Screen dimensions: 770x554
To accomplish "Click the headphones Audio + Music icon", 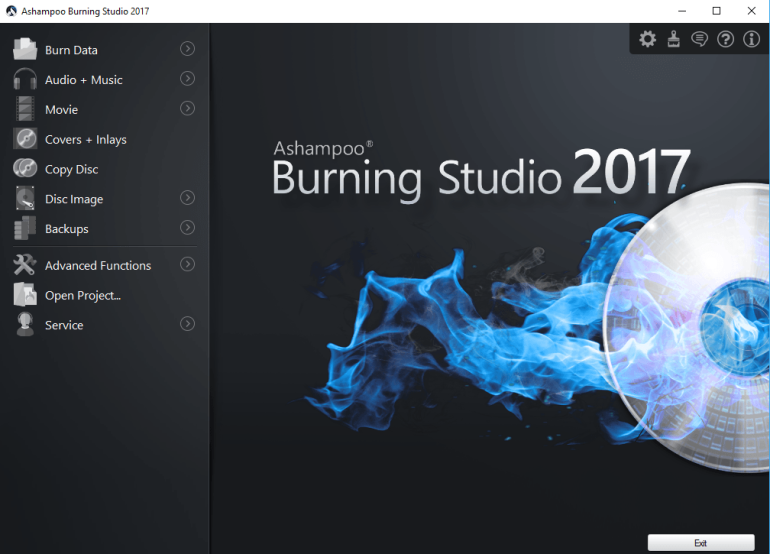I will [25, 79].
